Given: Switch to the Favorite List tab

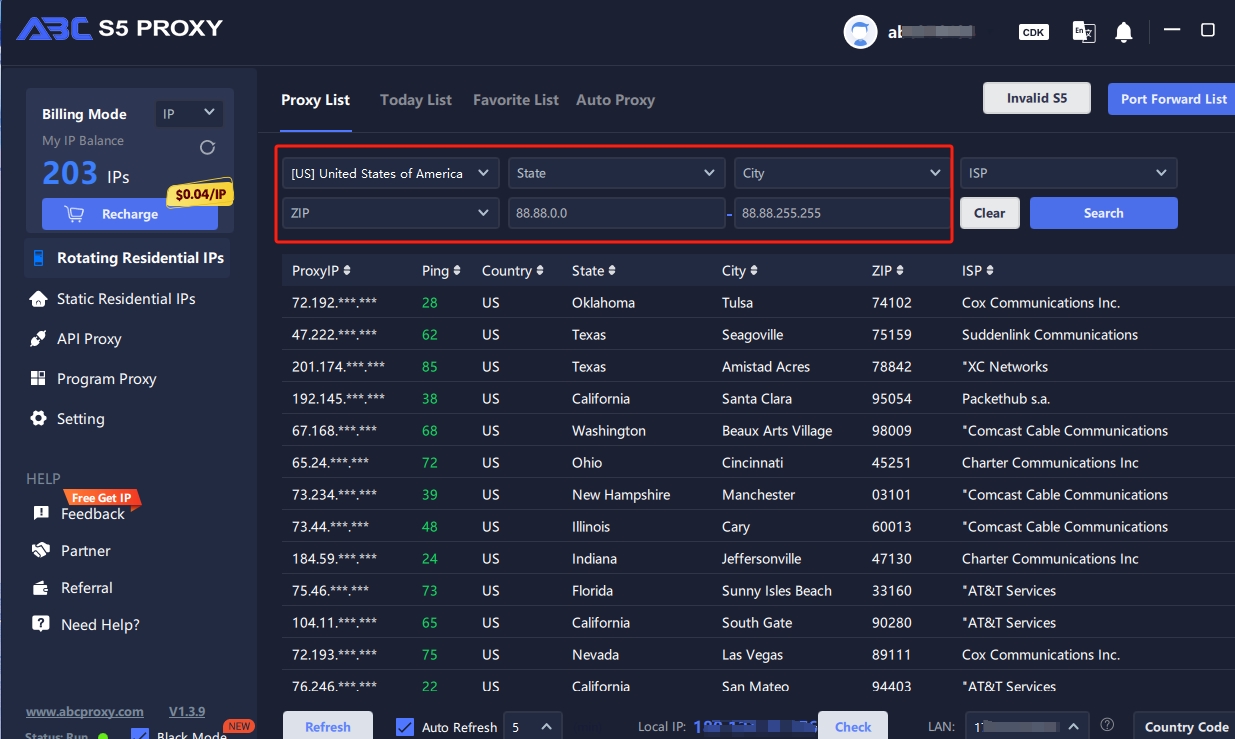Looking at the screenshot, I should (515, 100).
